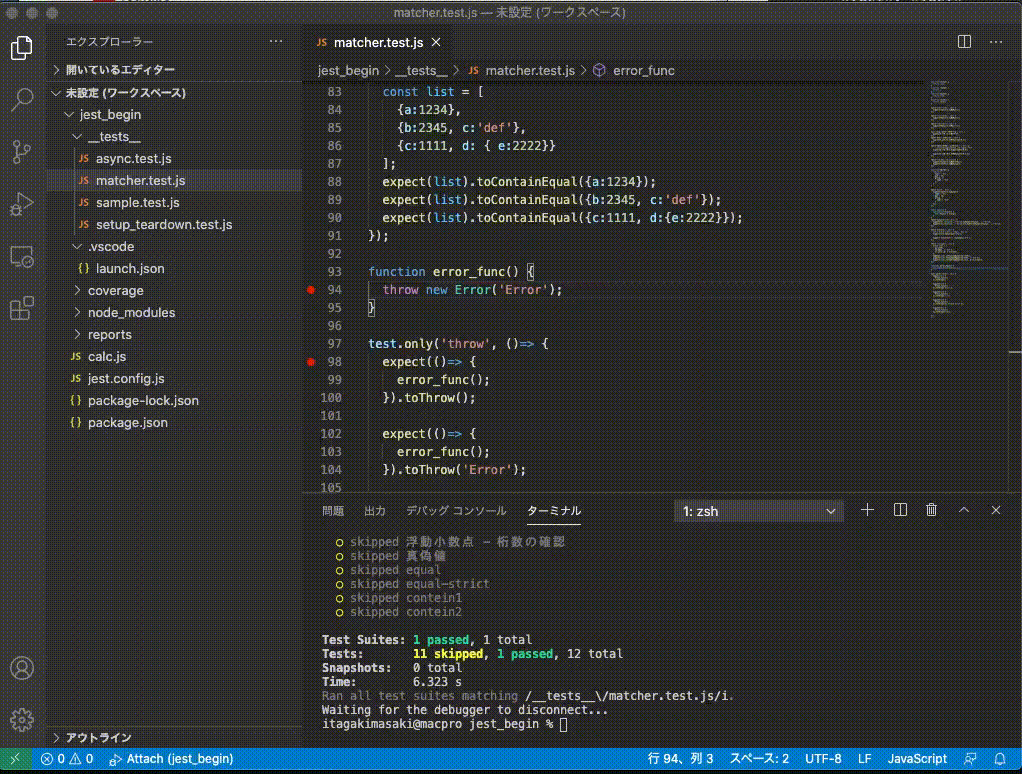The height and width of the screenshot is (774, 1022).
Task: Toggle the breakpoint on line 98
Action: 312,362
